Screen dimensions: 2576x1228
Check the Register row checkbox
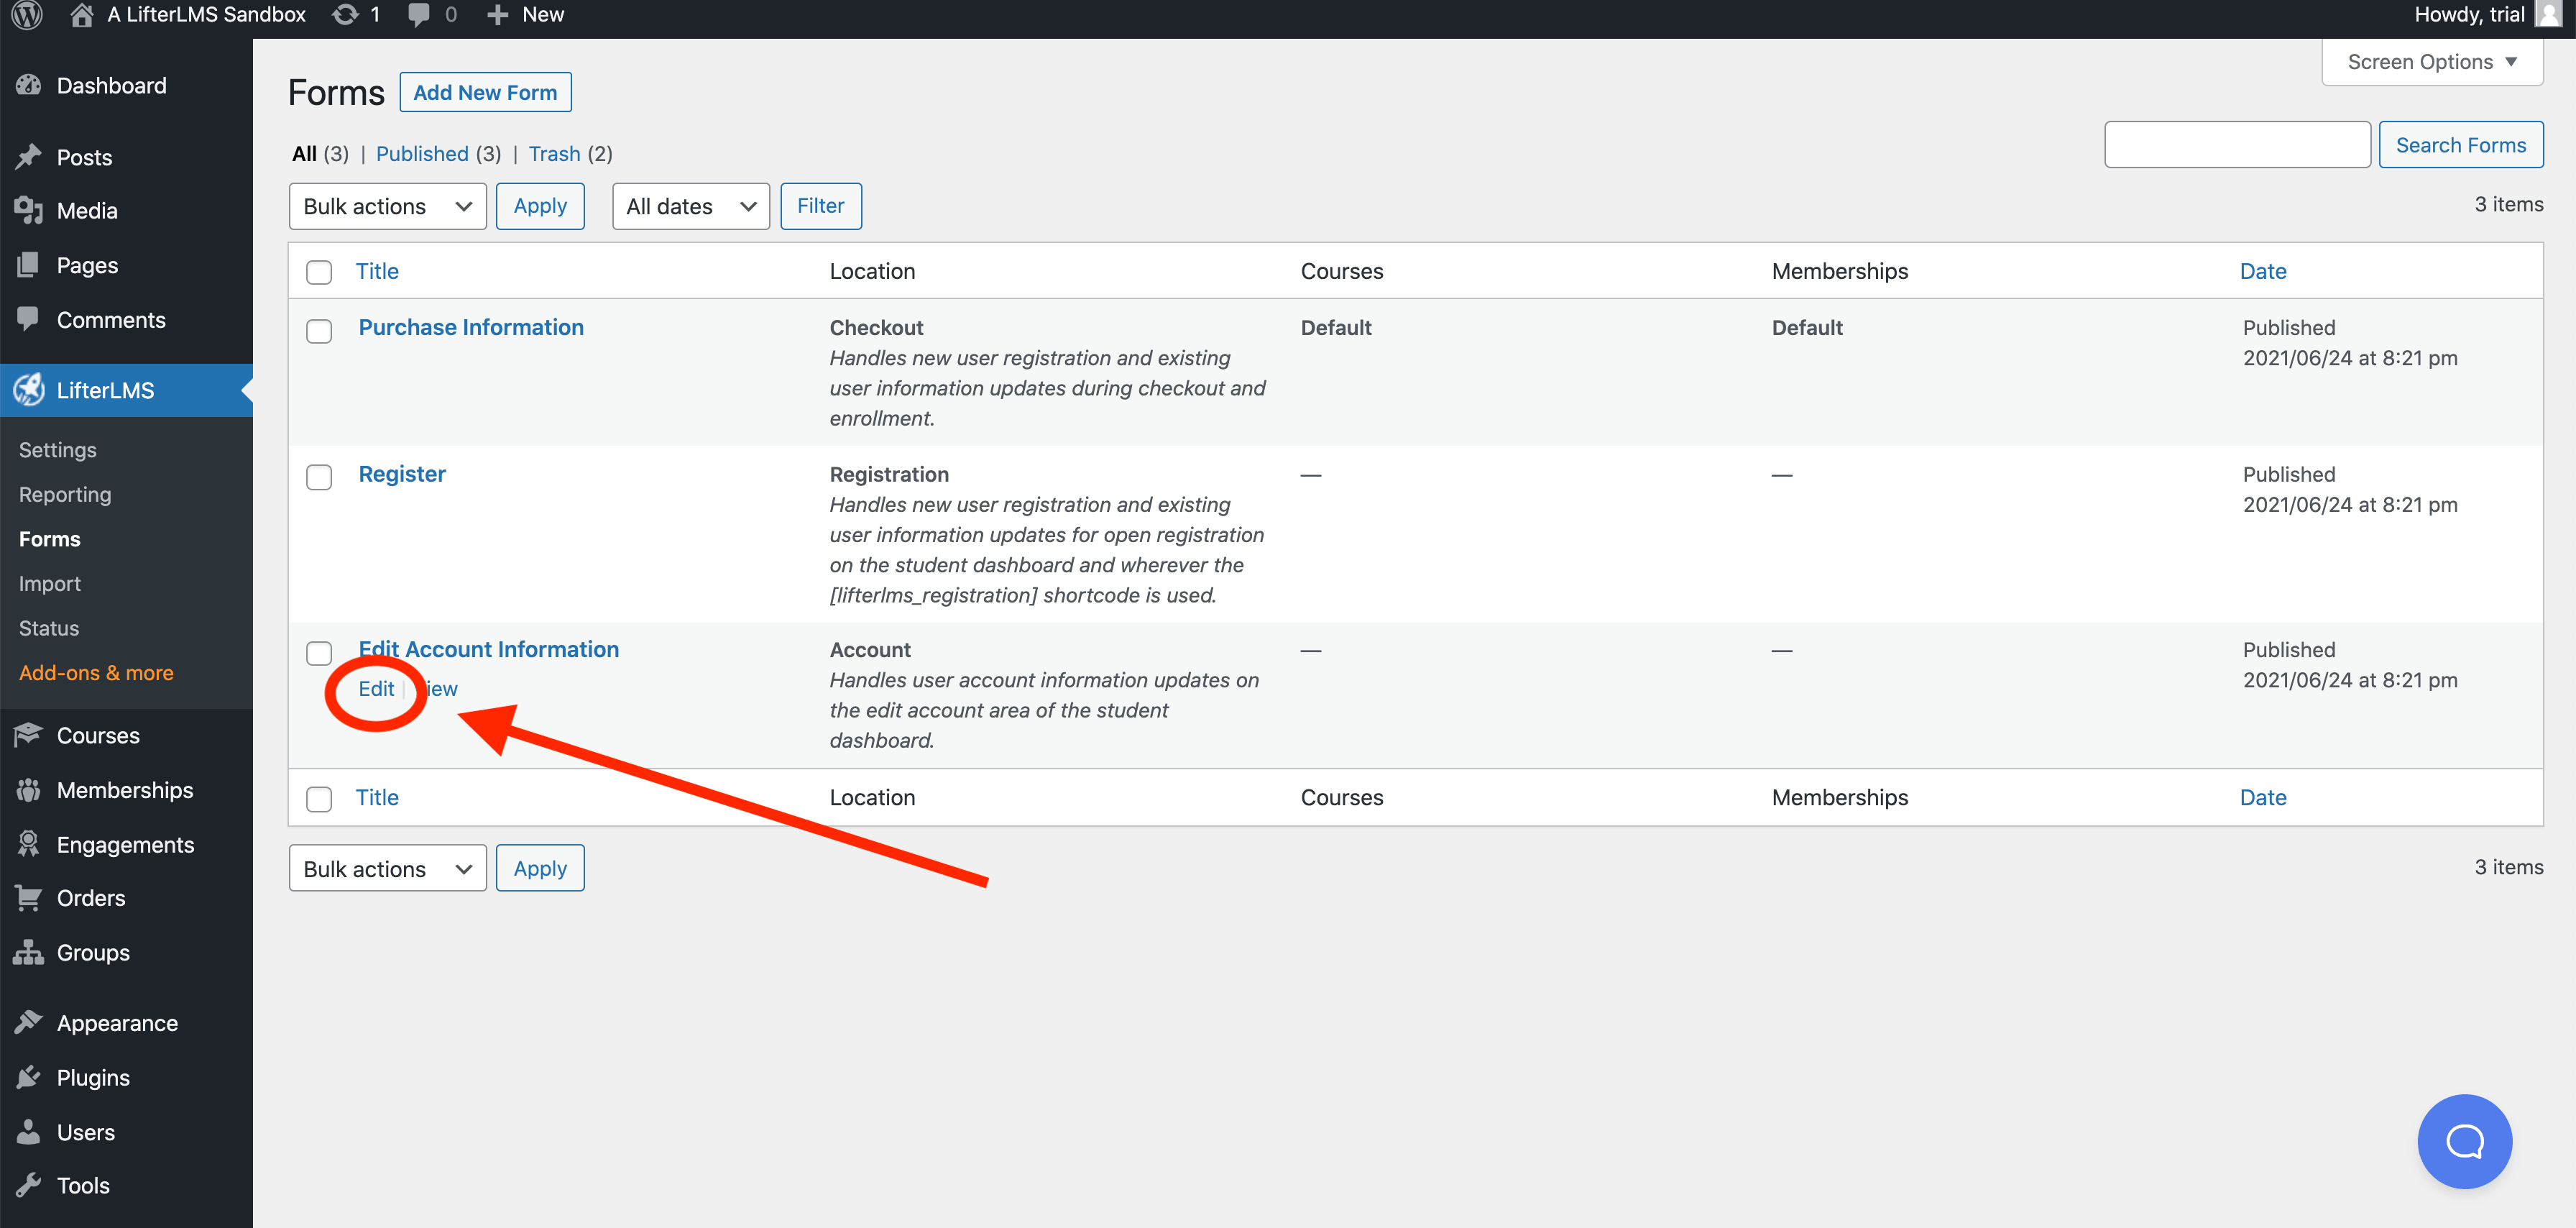pos(319,477)
